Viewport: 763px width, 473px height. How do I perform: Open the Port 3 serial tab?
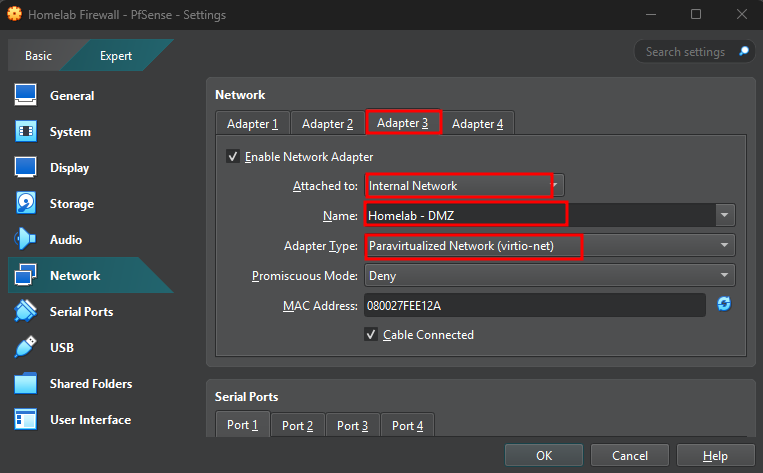(352, 425)
